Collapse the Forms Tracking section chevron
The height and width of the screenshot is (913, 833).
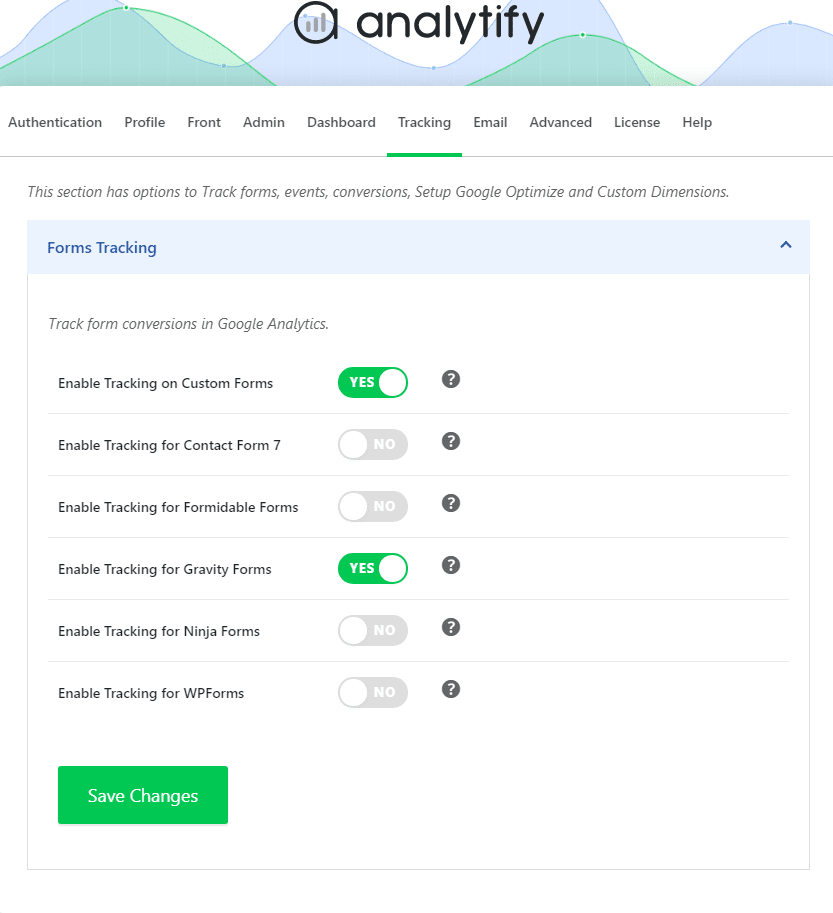tap(786, 245)
